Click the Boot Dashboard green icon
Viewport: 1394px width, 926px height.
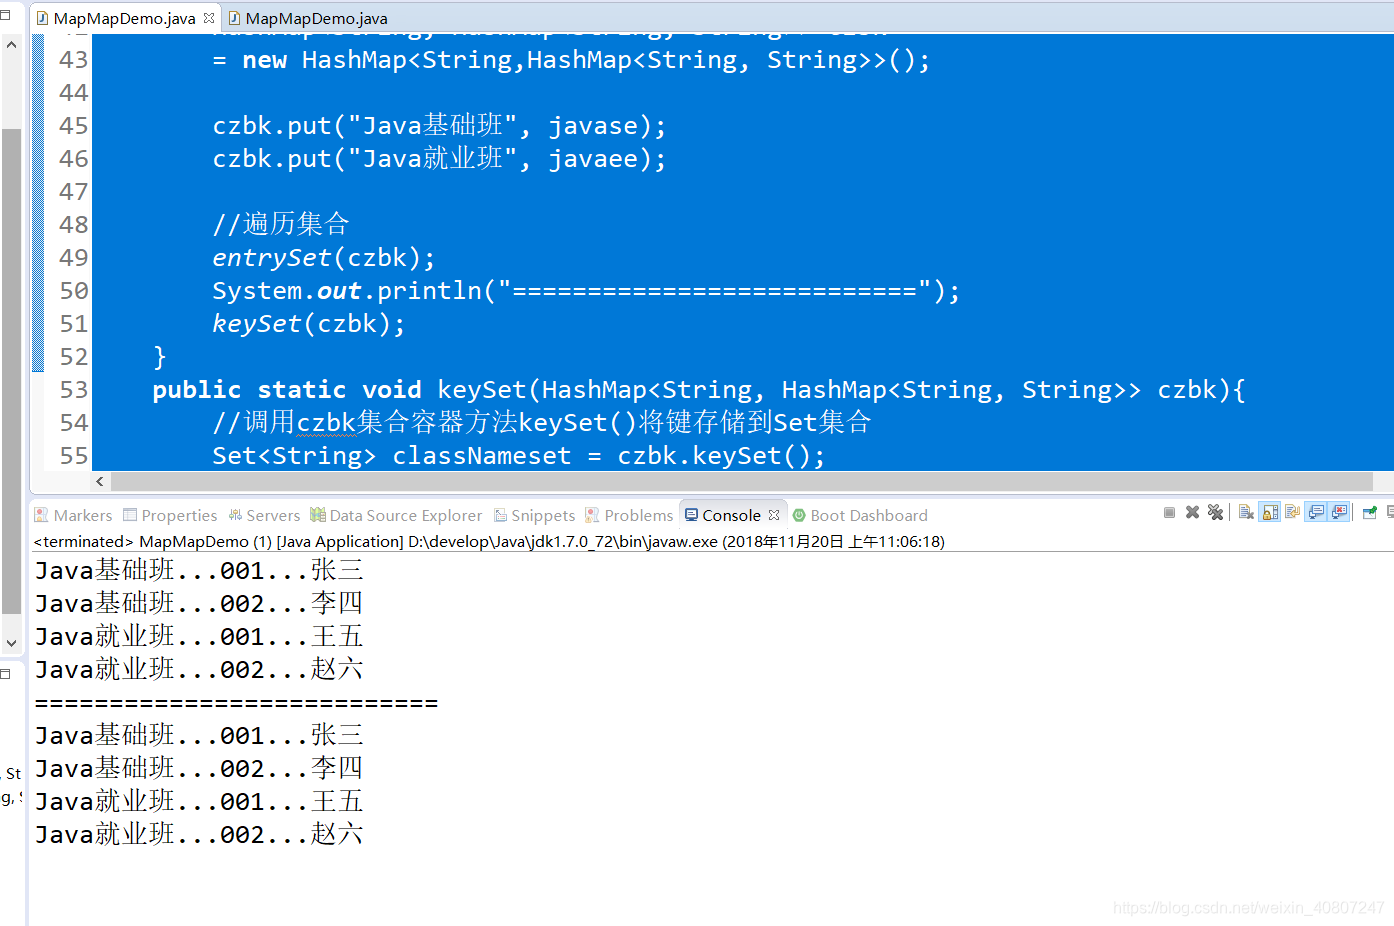click(799, 515)
